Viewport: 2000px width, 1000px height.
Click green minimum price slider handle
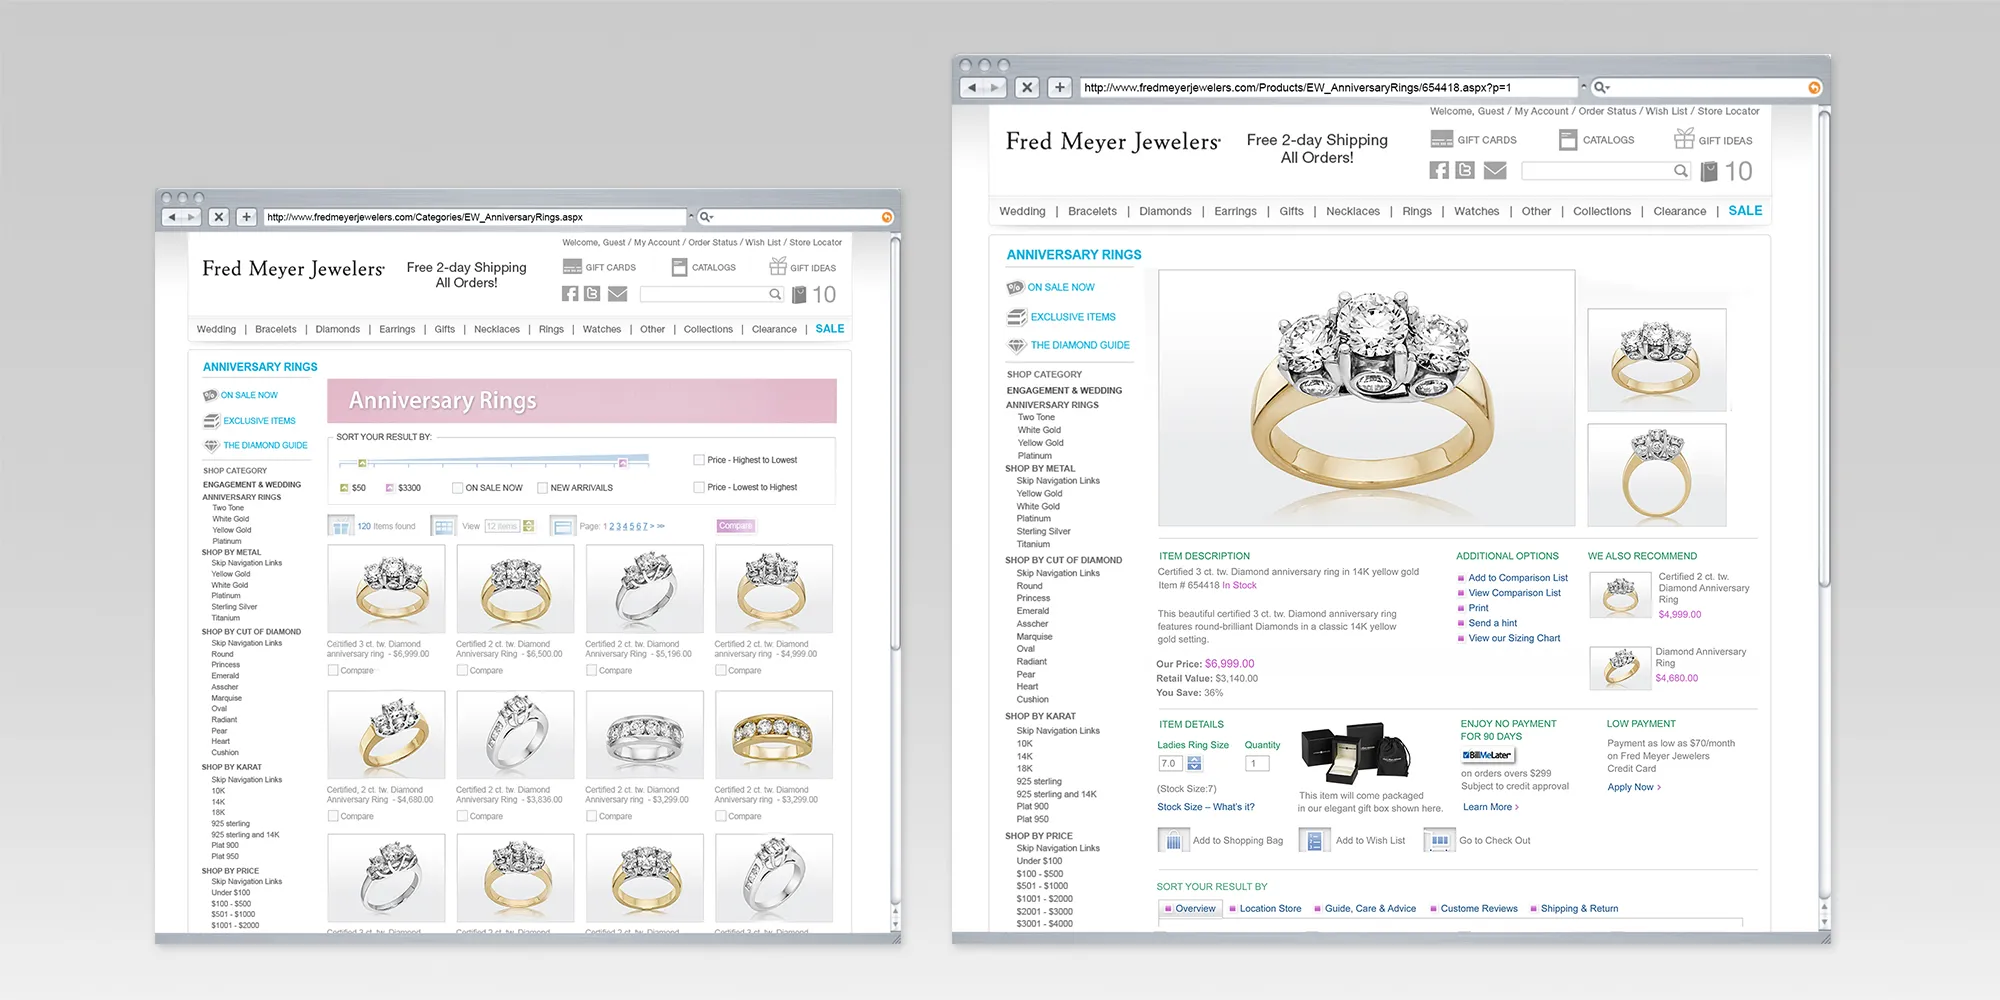(362, 463)
